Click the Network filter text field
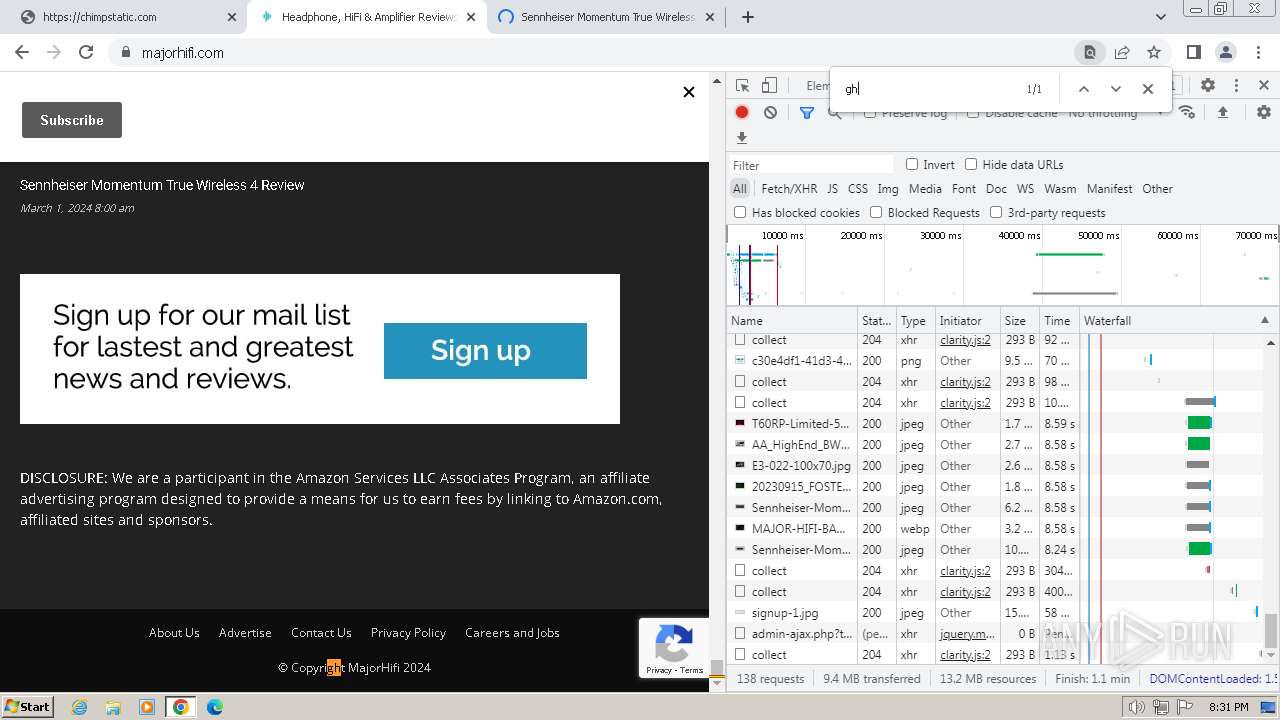Viewport: 1280px width, 720px height. 811,165
